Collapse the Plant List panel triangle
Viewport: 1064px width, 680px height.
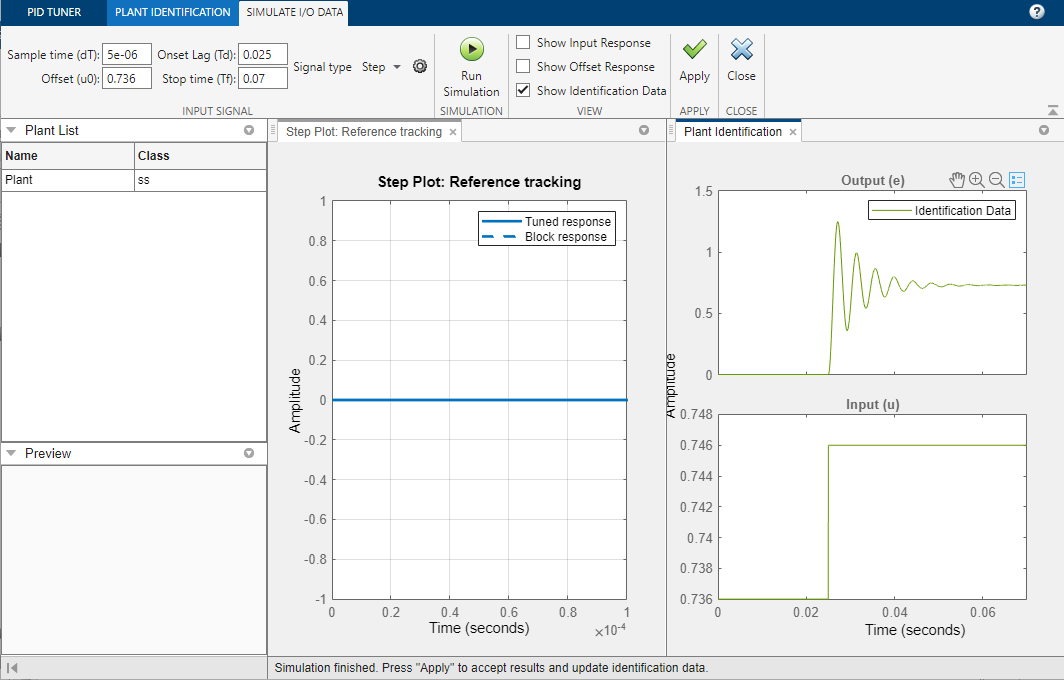[11, 130]
